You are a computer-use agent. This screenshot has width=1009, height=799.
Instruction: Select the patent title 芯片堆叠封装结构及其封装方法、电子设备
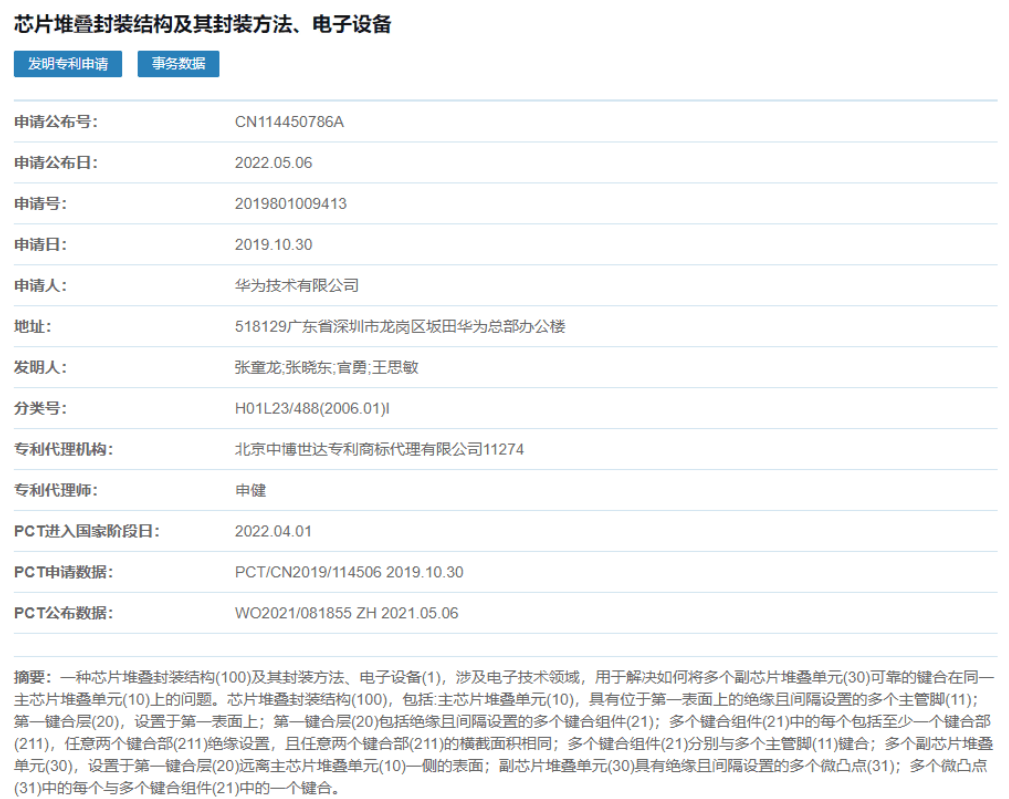point(203,24)
